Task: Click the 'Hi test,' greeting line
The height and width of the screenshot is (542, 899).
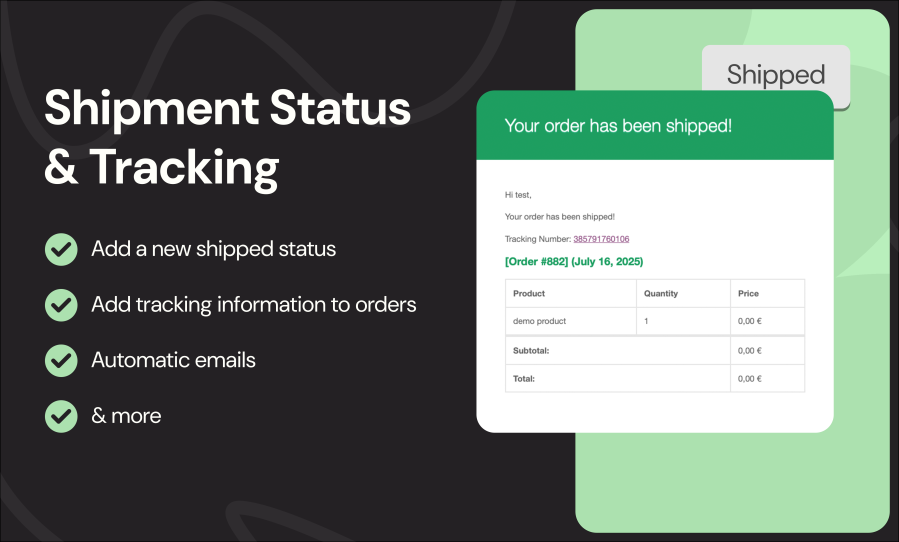Action: coord(518,195)
